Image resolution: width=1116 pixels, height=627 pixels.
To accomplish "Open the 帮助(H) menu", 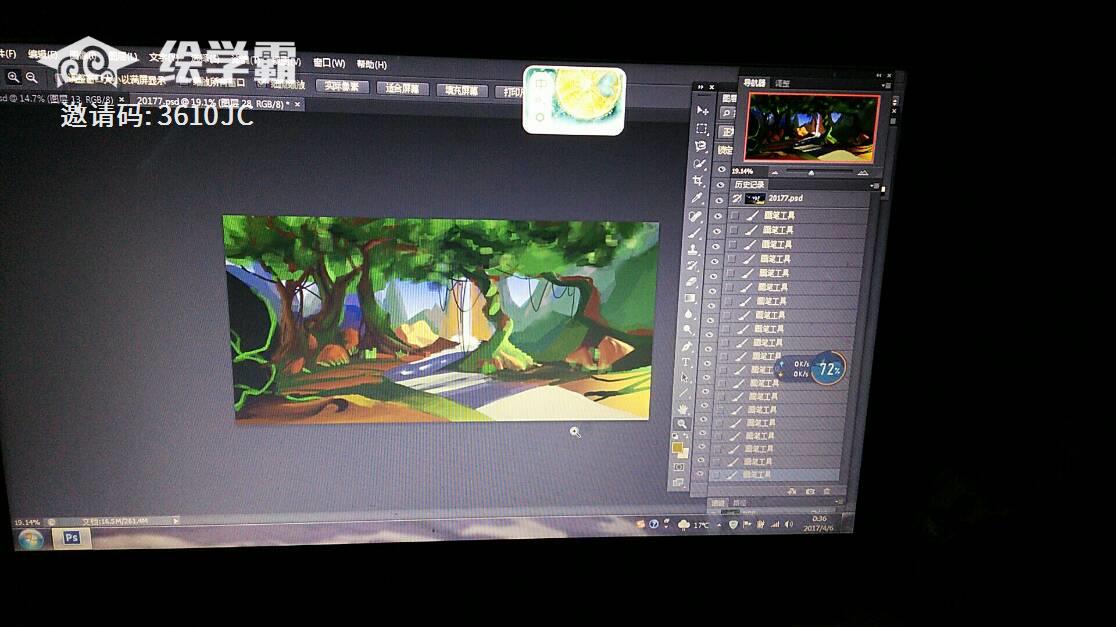I will 372,64.
